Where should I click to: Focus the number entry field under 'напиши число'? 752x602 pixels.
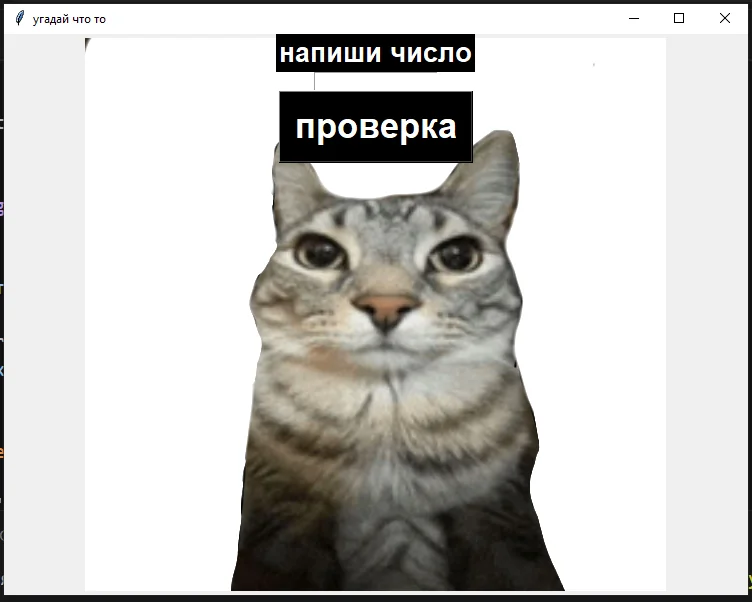[x=376, y=81]
